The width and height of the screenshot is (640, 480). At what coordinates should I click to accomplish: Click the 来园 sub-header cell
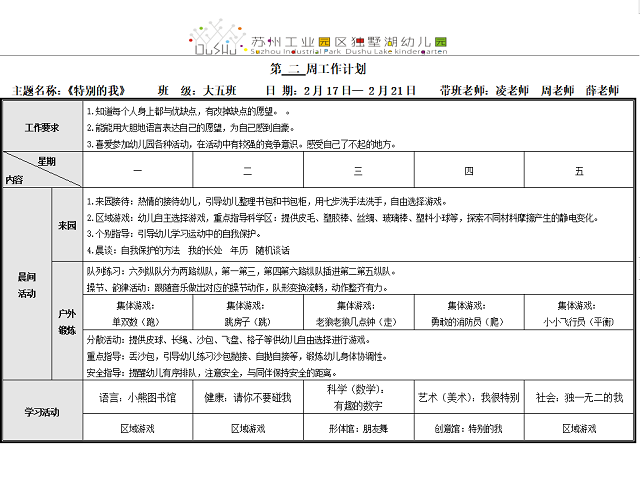(x=67, y=225)
